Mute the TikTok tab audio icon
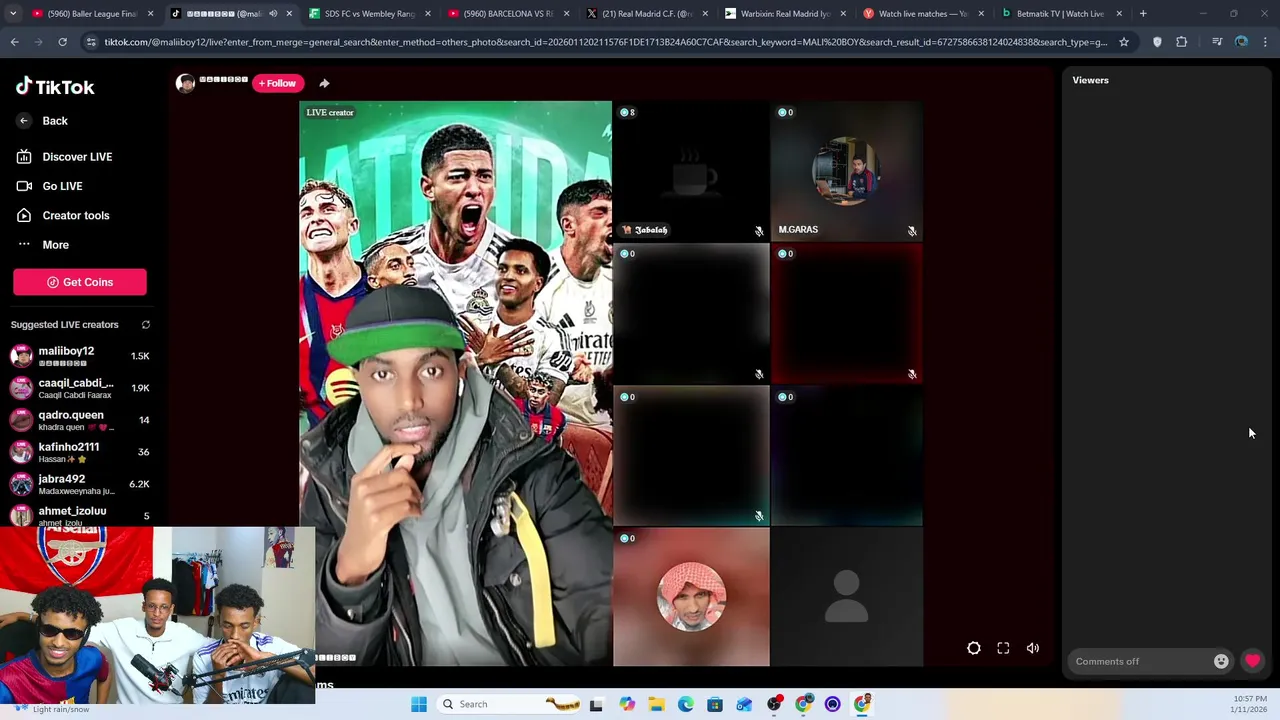The height and width of the screenshot is (720, 1280). click(x=273, y=14)
